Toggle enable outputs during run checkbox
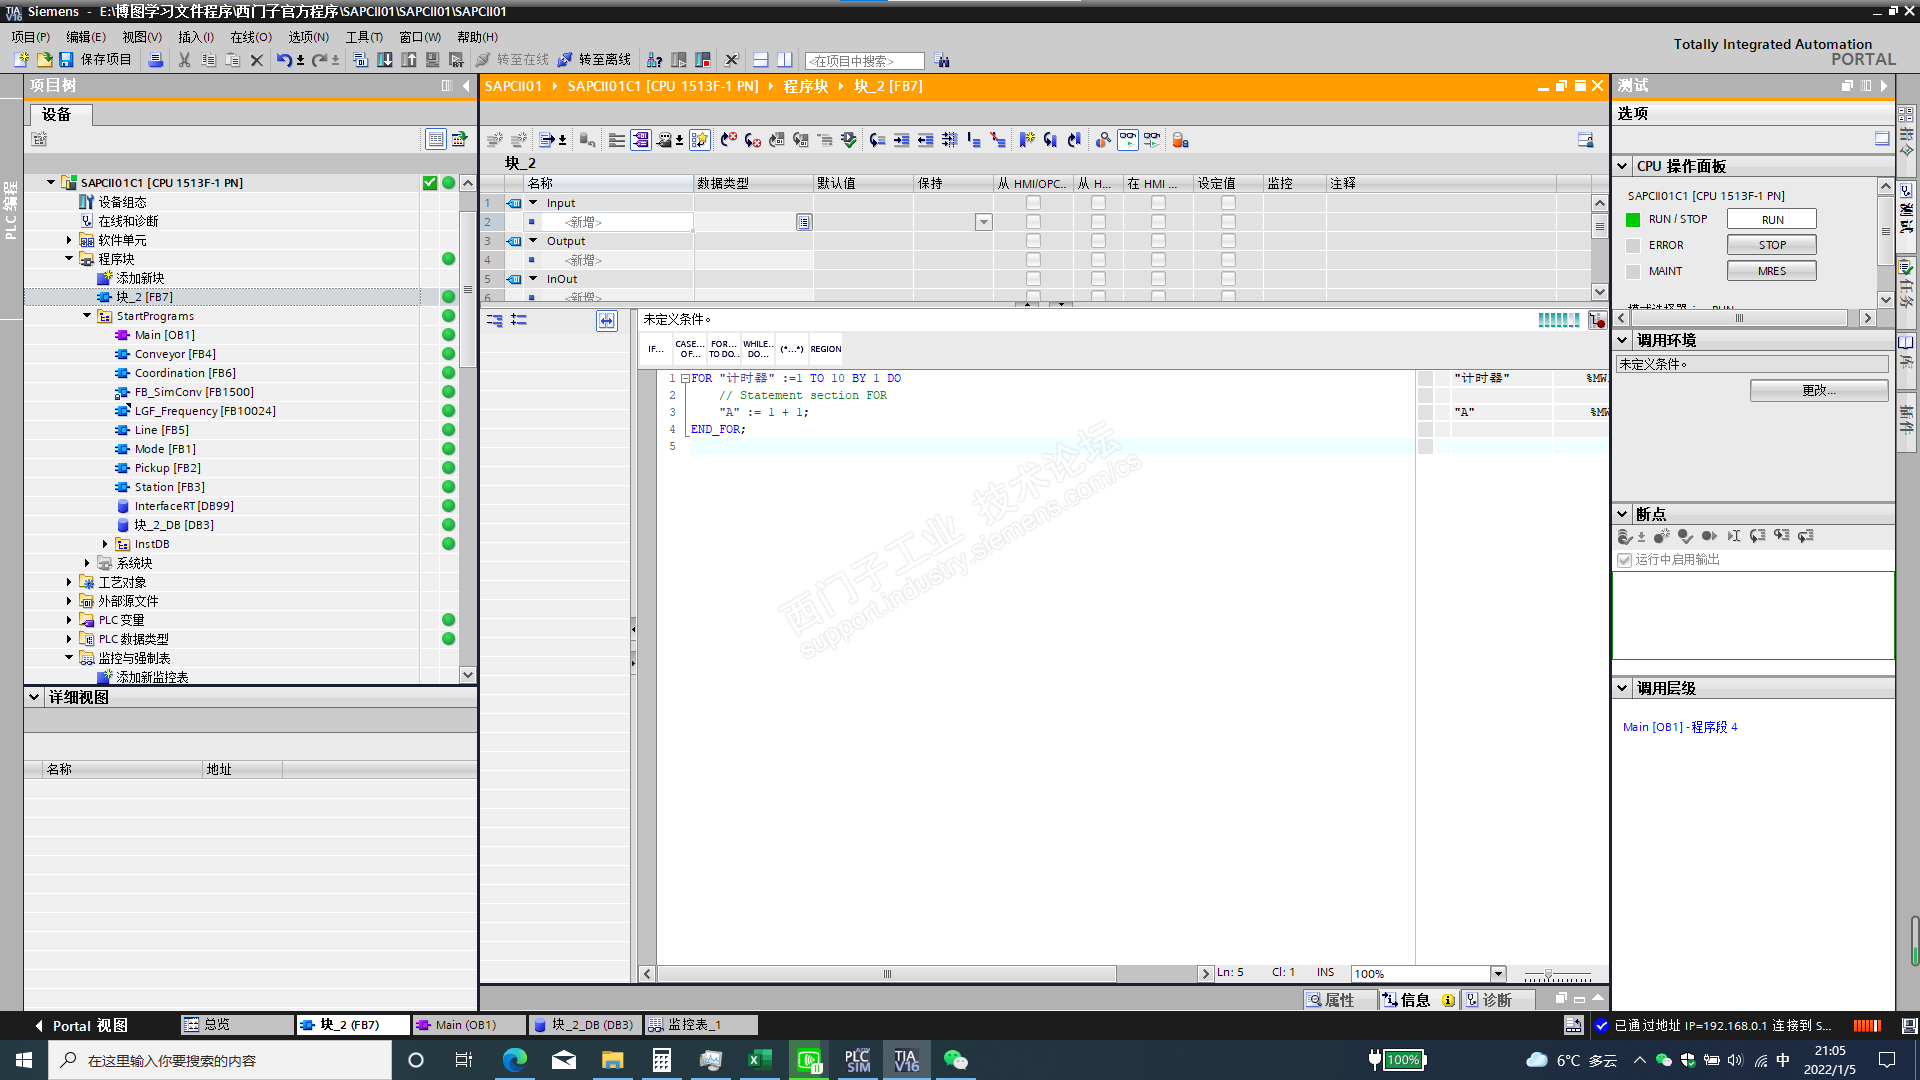 click(x=1625, y=560)
